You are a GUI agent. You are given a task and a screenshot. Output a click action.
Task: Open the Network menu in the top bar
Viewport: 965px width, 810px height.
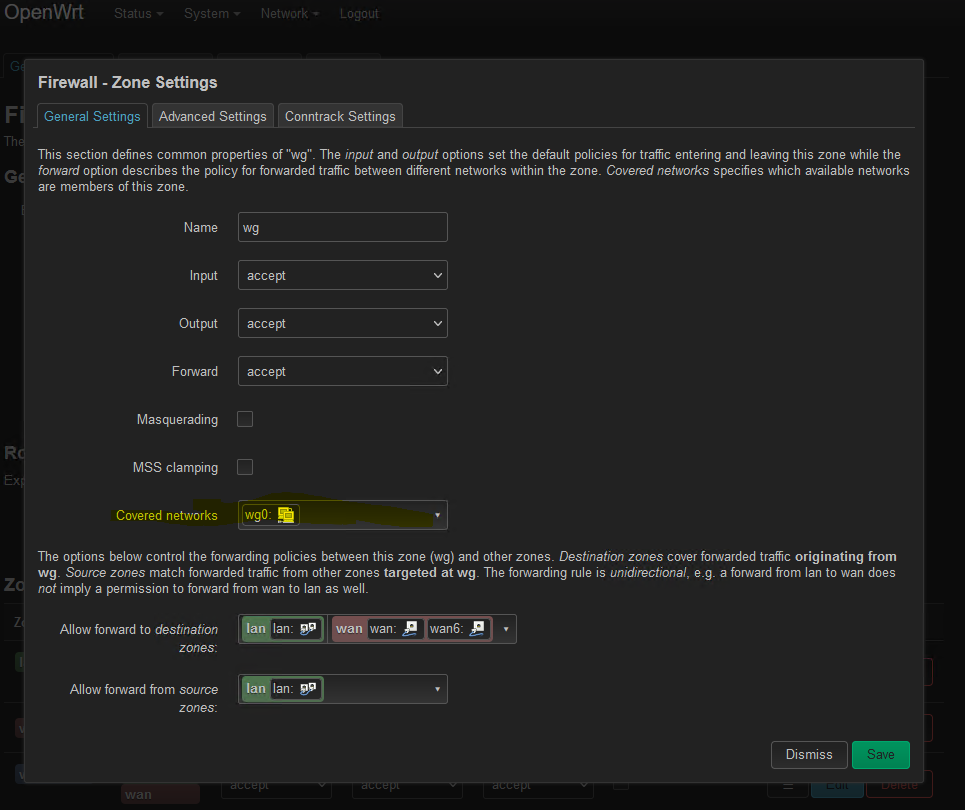click(x=289, y=14)
